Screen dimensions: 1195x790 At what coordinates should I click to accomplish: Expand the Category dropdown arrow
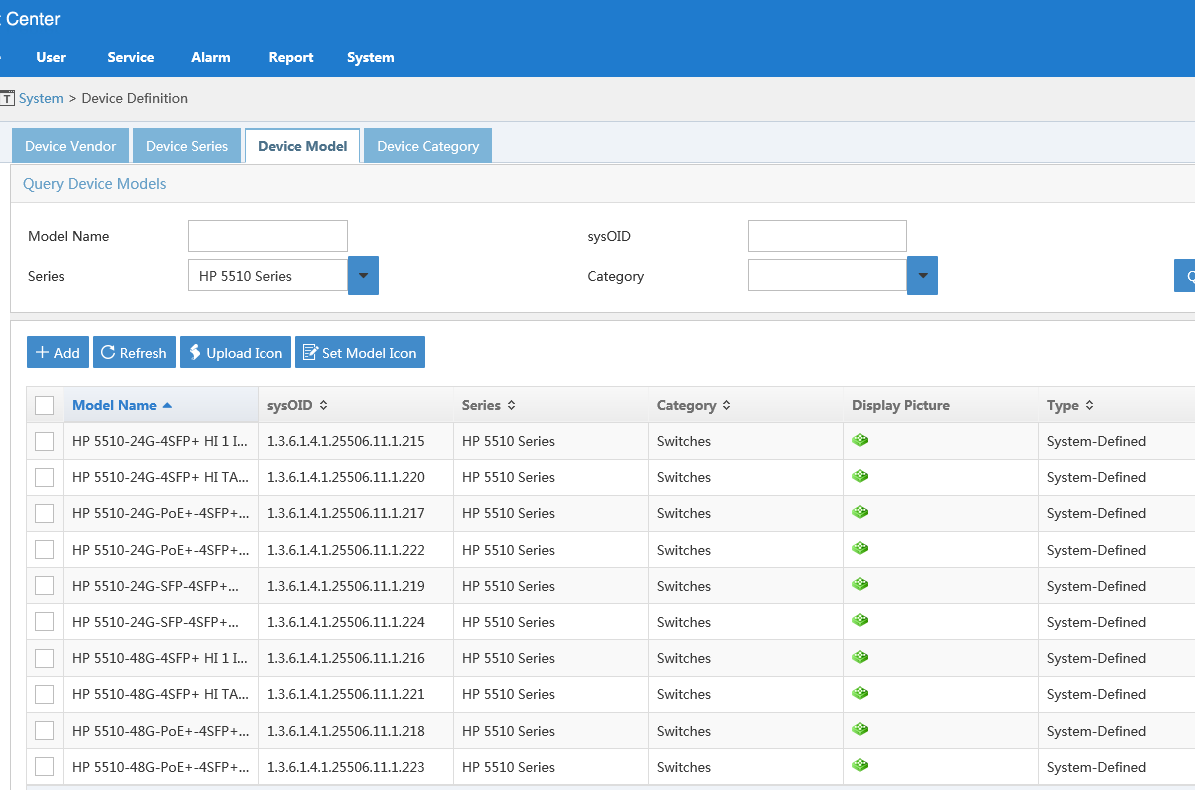[922, 276]
